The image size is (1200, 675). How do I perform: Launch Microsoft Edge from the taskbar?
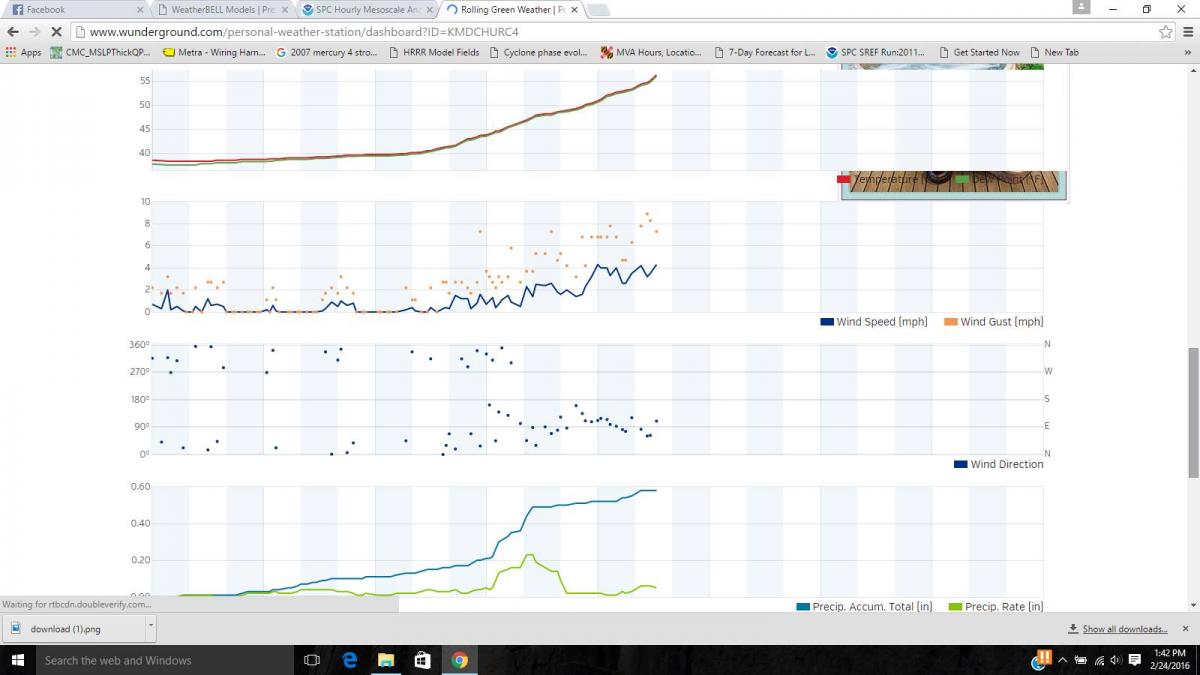(350, 660)
